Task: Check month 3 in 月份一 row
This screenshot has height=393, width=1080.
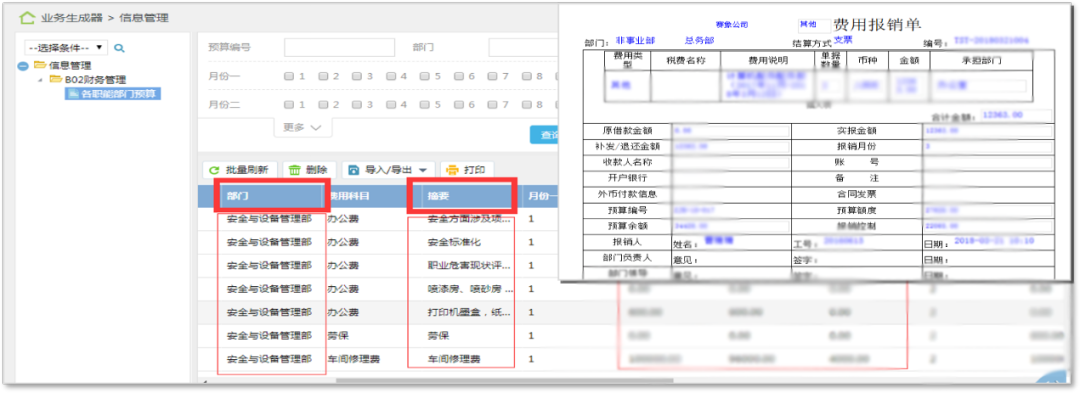Action: coord(357,76)
